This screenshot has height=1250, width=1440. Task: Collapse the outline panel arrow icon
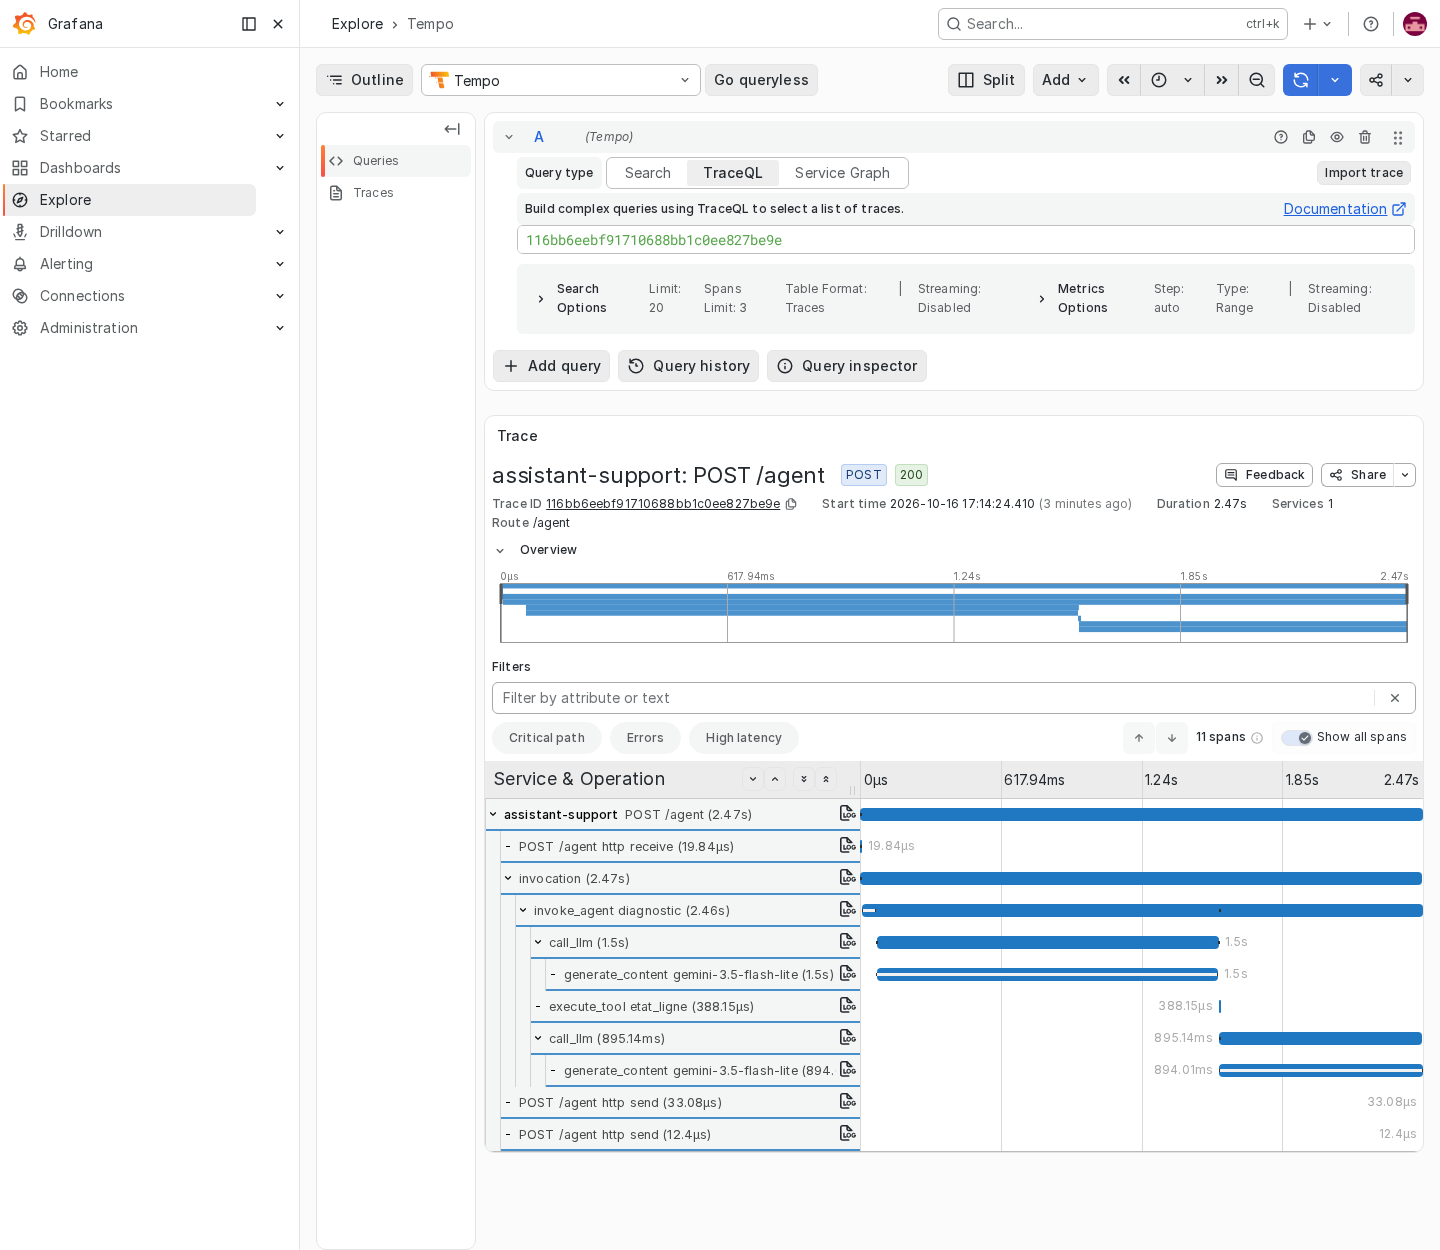[x=452, y=129]
